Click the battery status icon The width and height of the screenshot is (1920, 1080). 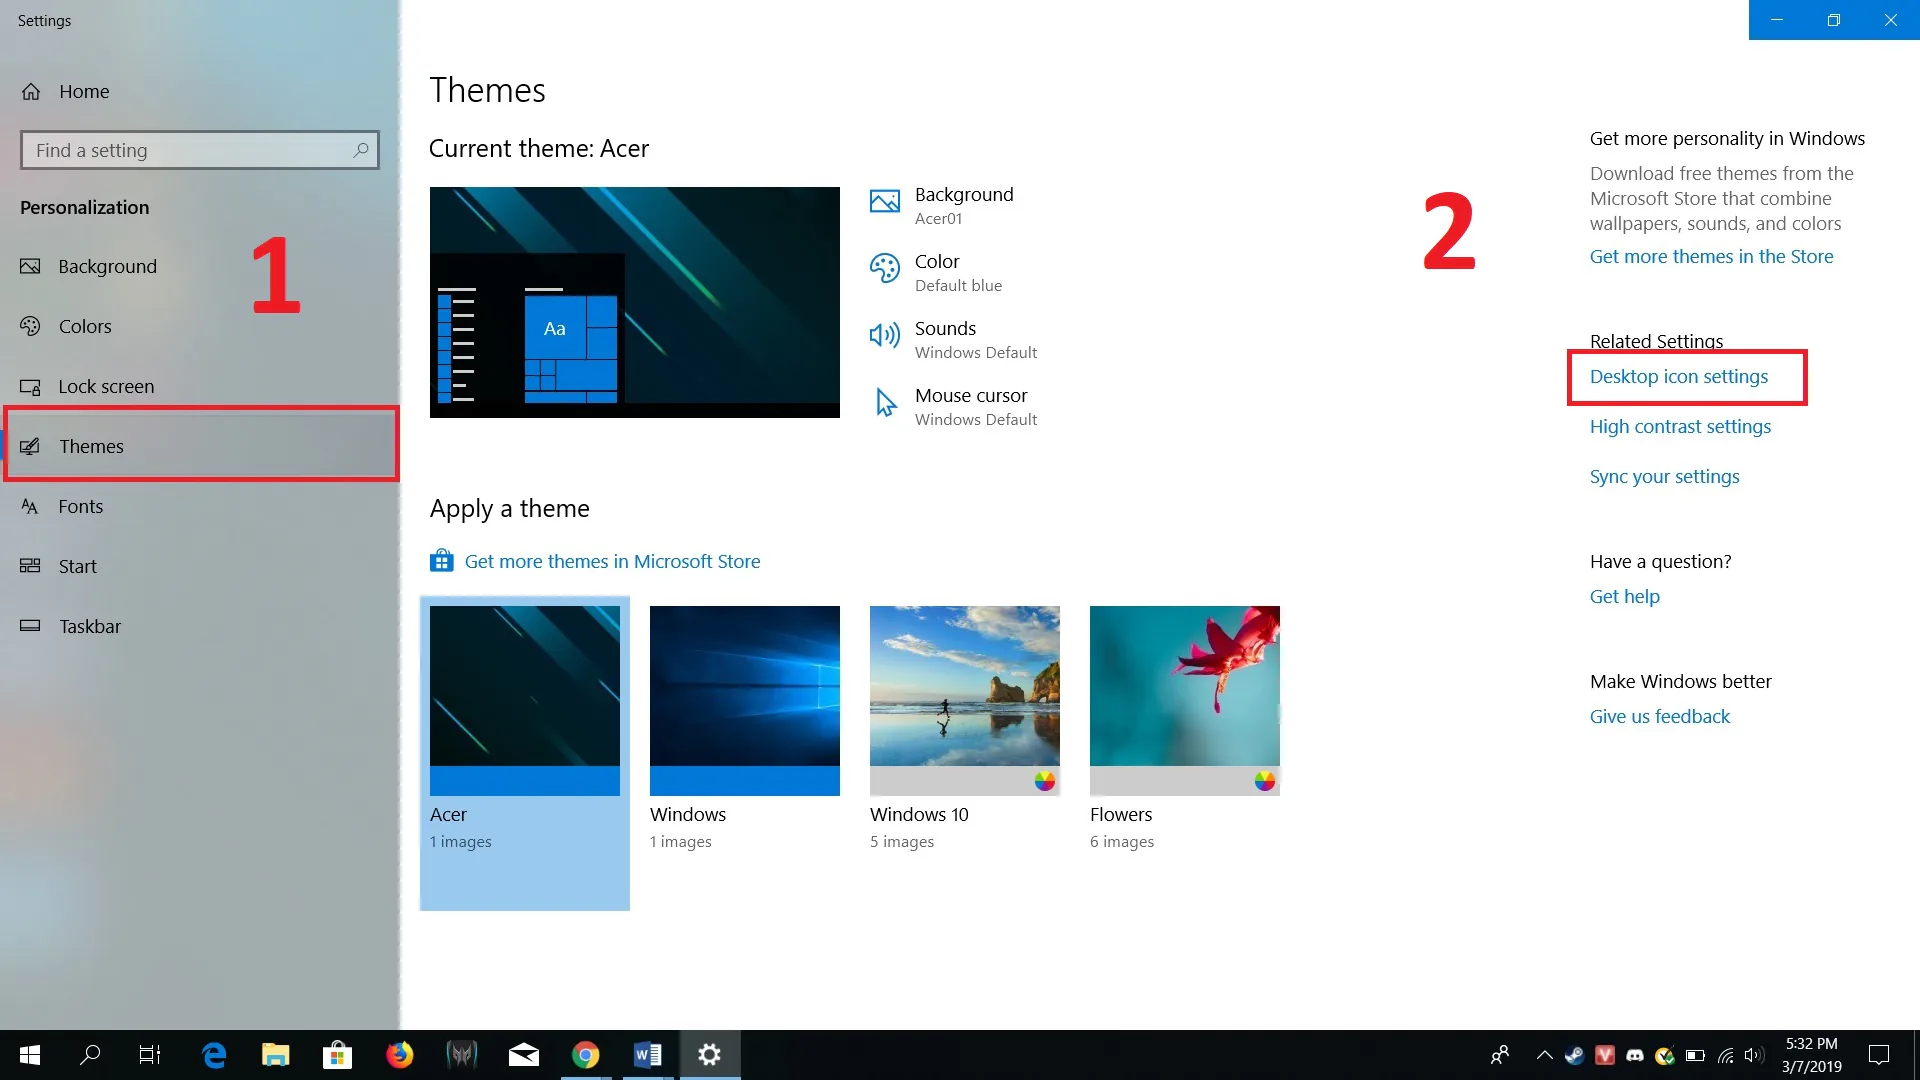(1695, 1055)
